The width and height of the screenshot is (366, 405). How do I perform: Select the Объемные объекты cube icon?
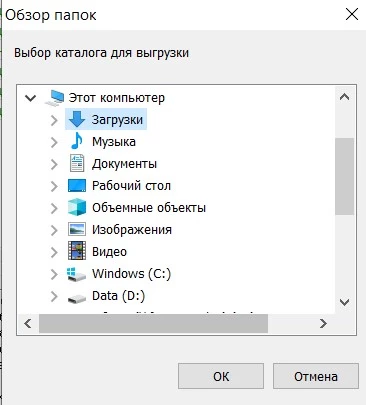click(77, 207)
